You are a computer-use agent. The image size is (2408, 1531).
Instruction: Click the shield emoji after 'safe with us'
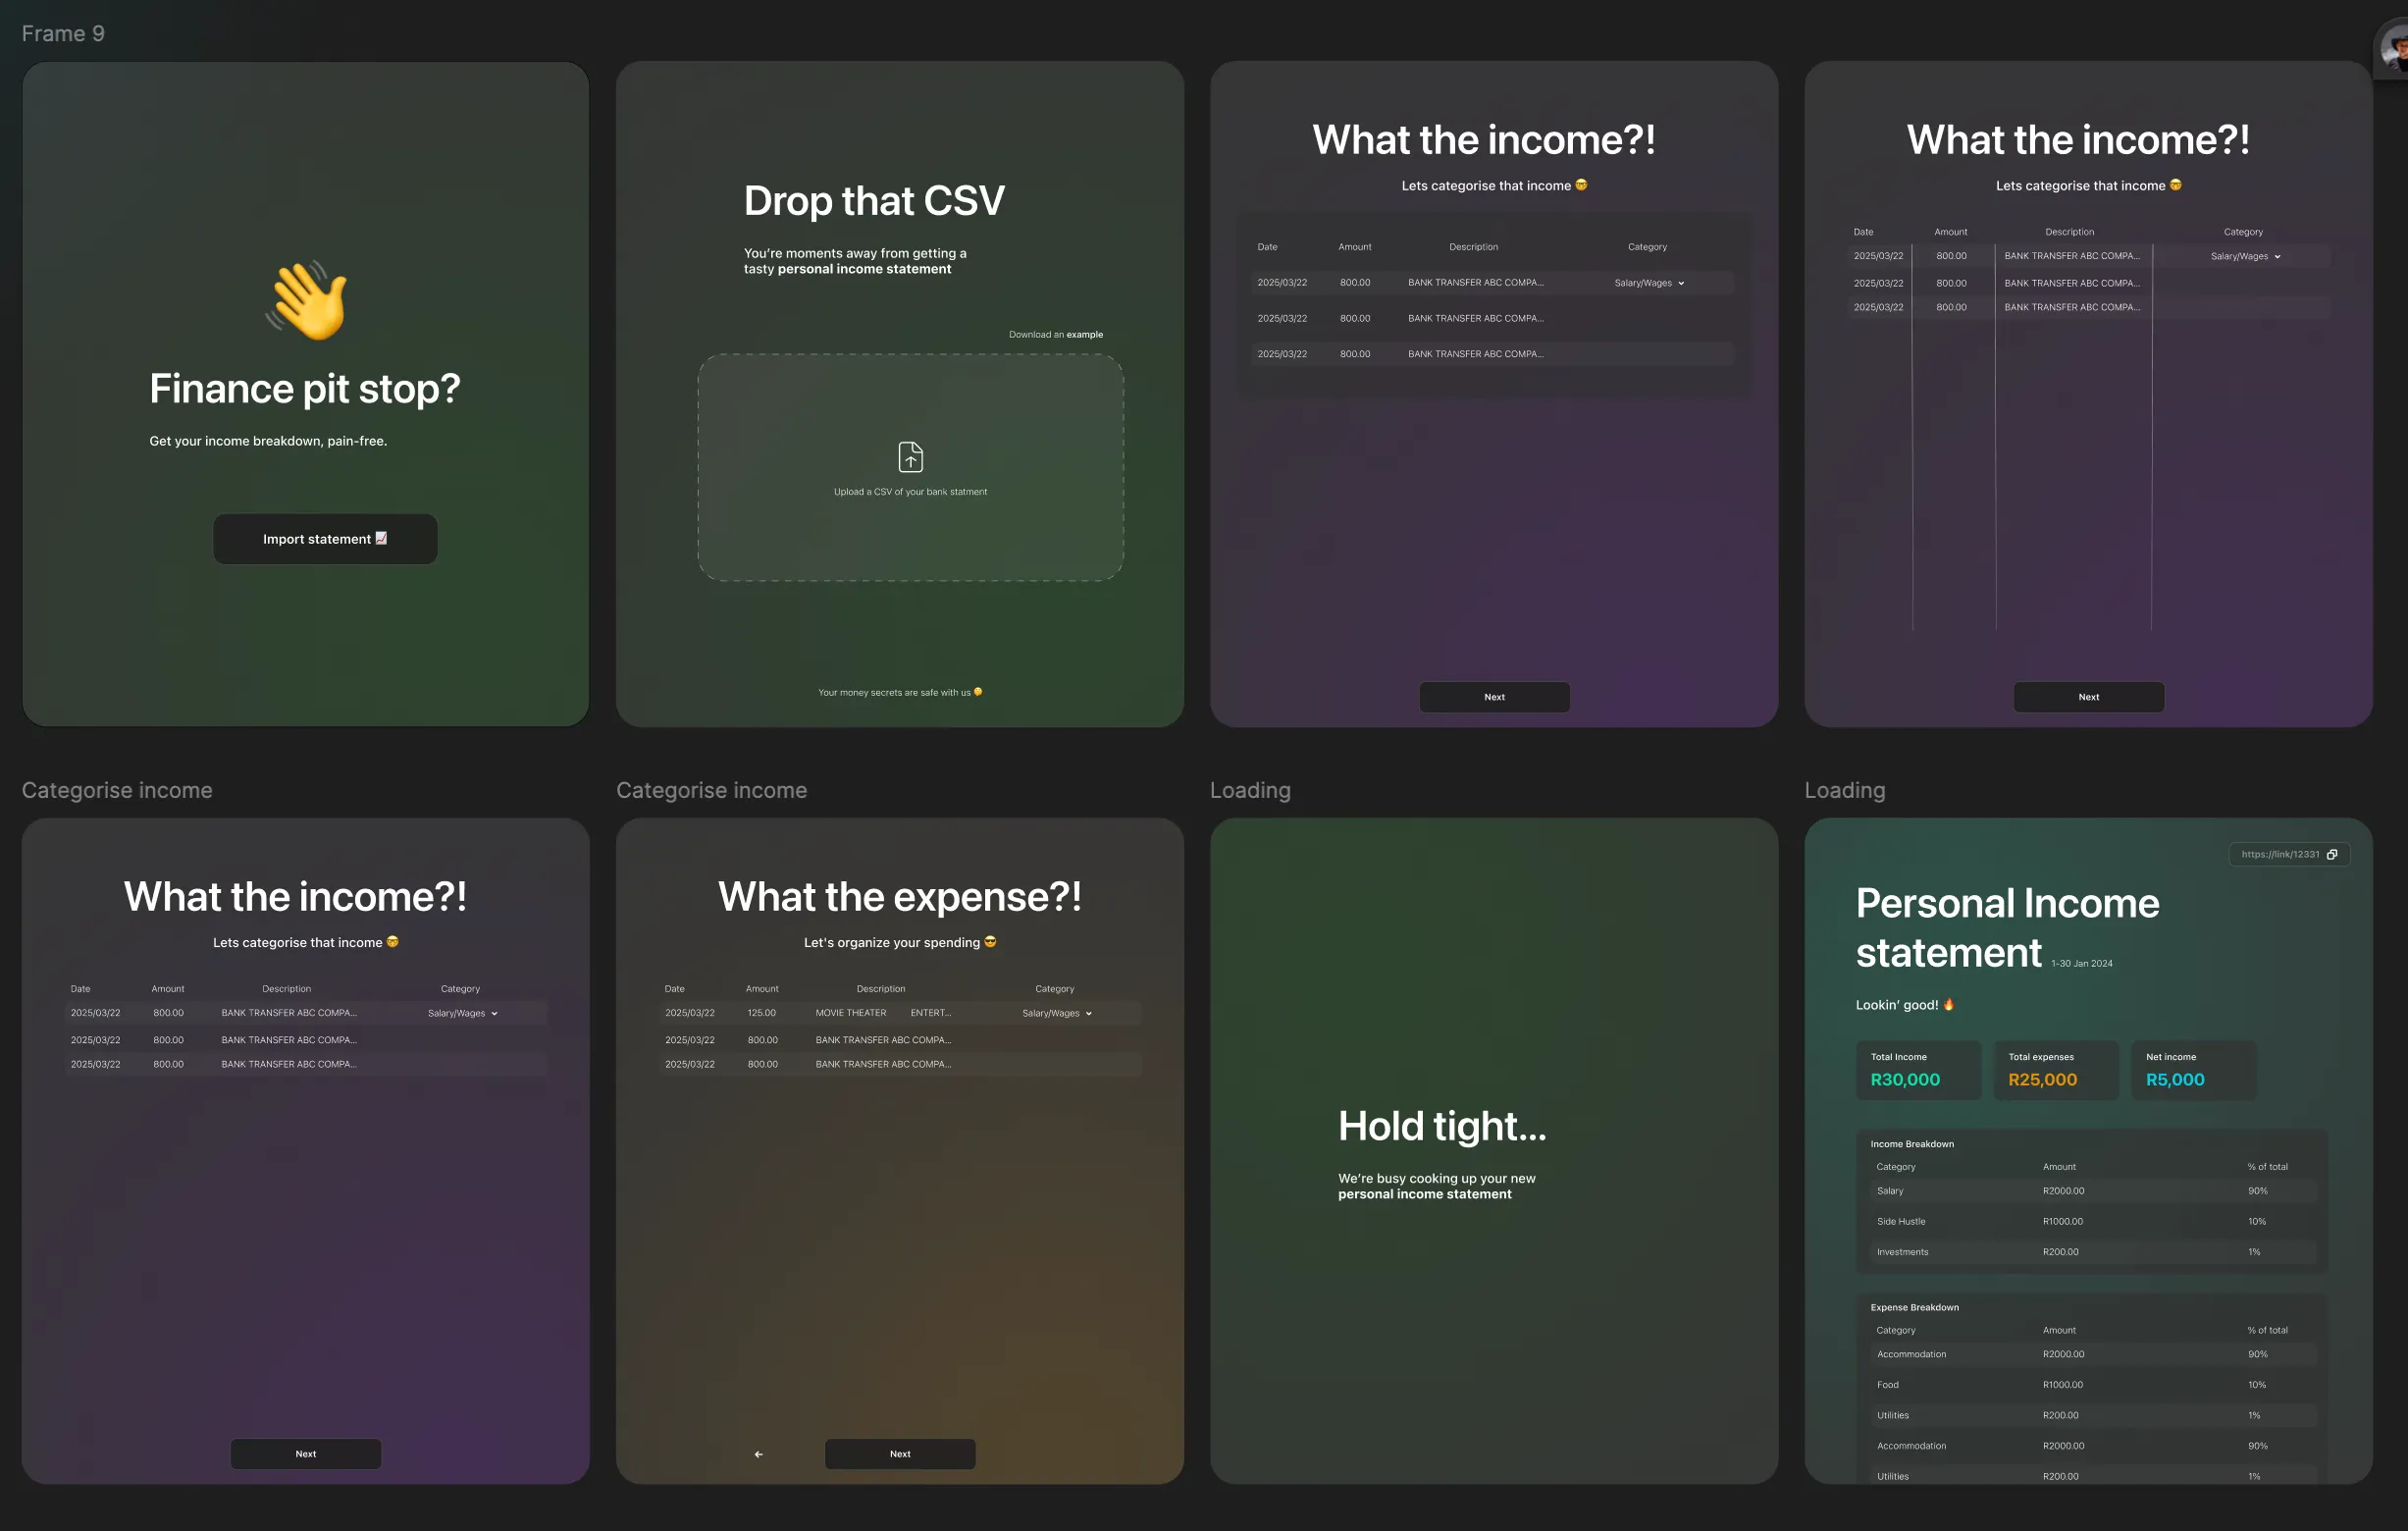pos(978,692)
